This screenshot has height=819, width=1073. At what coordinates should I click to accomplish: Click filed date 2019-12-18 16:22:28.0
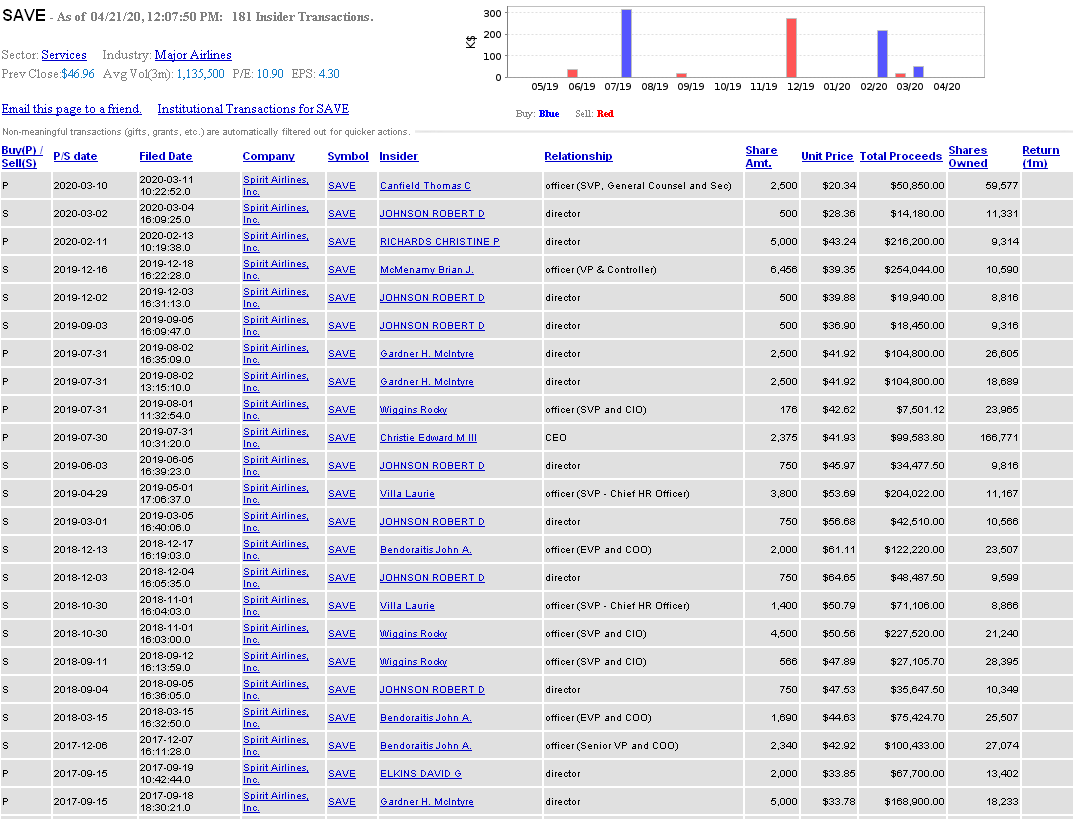166,270
